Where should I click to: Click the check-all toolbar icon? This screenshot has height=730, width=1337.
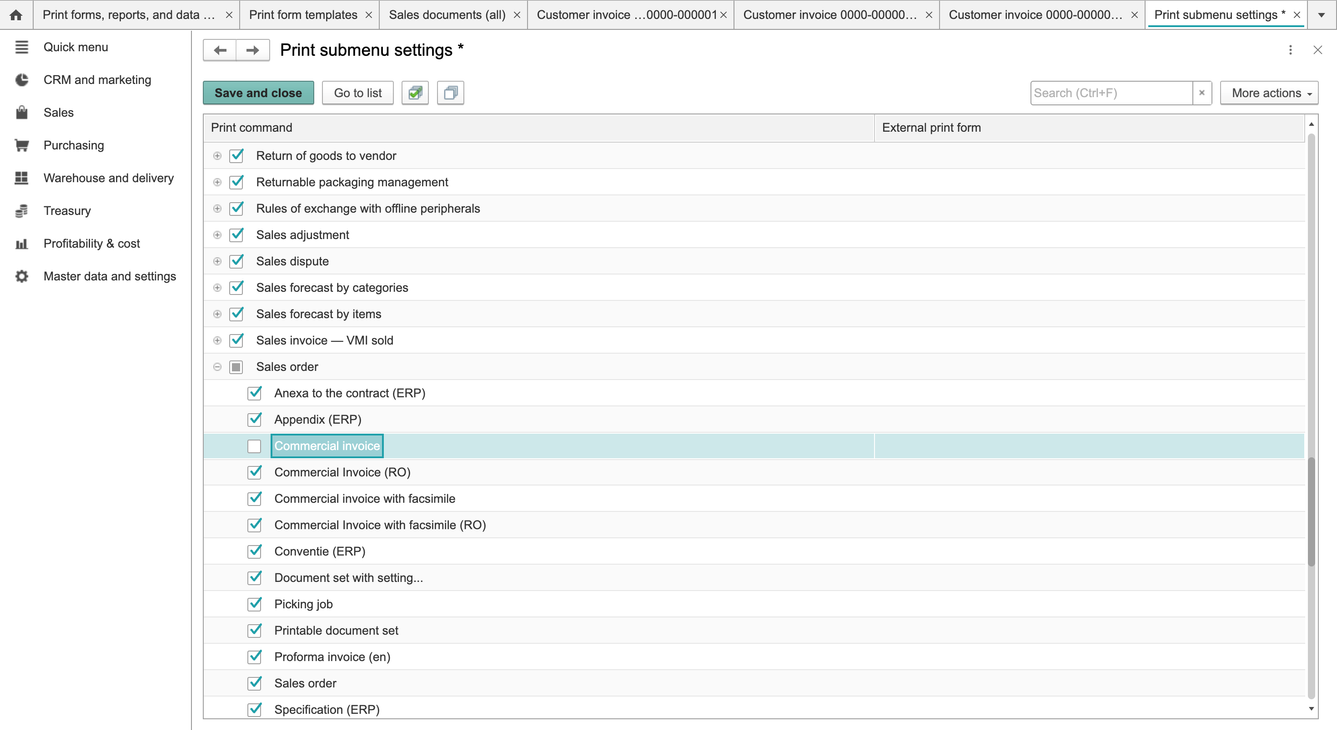click(415, 93)
